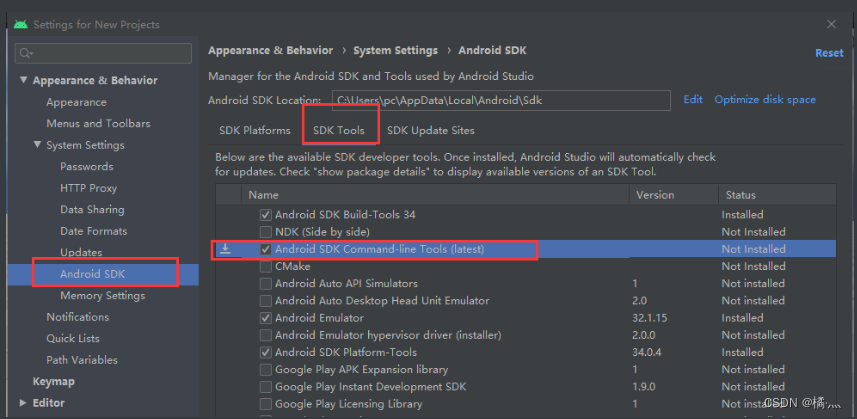Enable Google Play Instant Development SDK

click(x=266, y=387)
